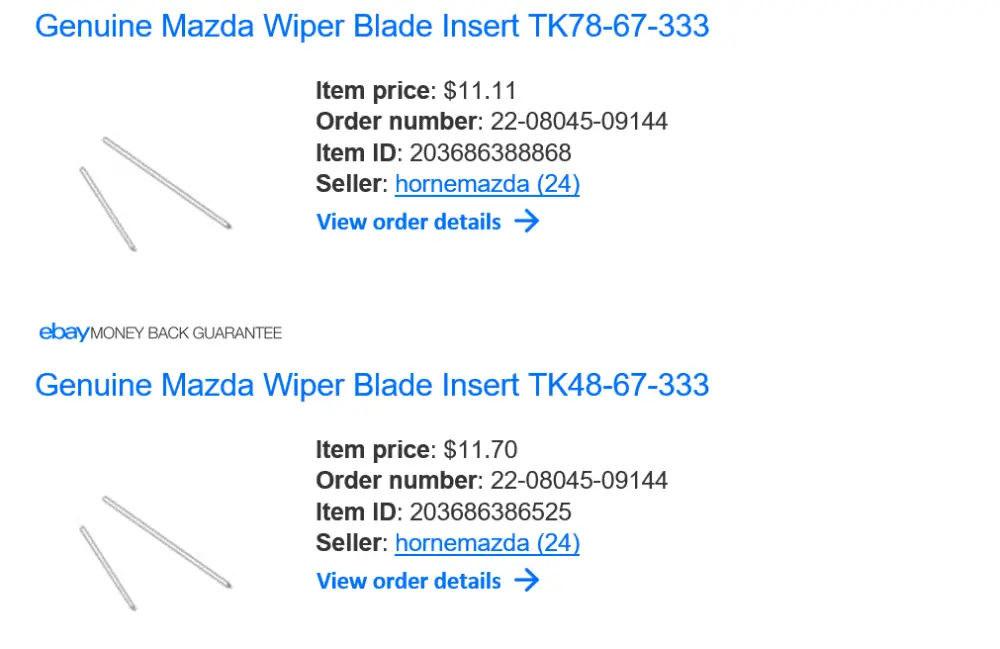Click the Seller label of the TK78-67-333 item

point(349,184)
